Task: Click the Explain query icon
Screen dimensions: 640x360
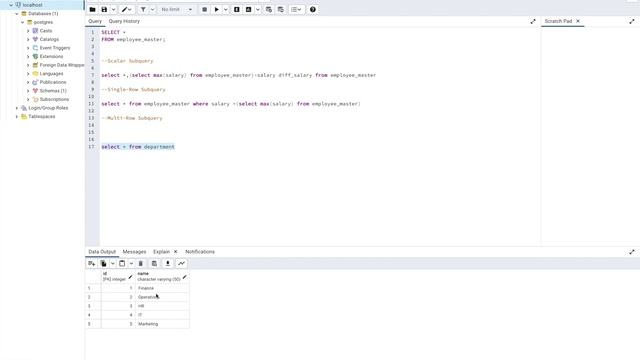Action: [237, 9]
